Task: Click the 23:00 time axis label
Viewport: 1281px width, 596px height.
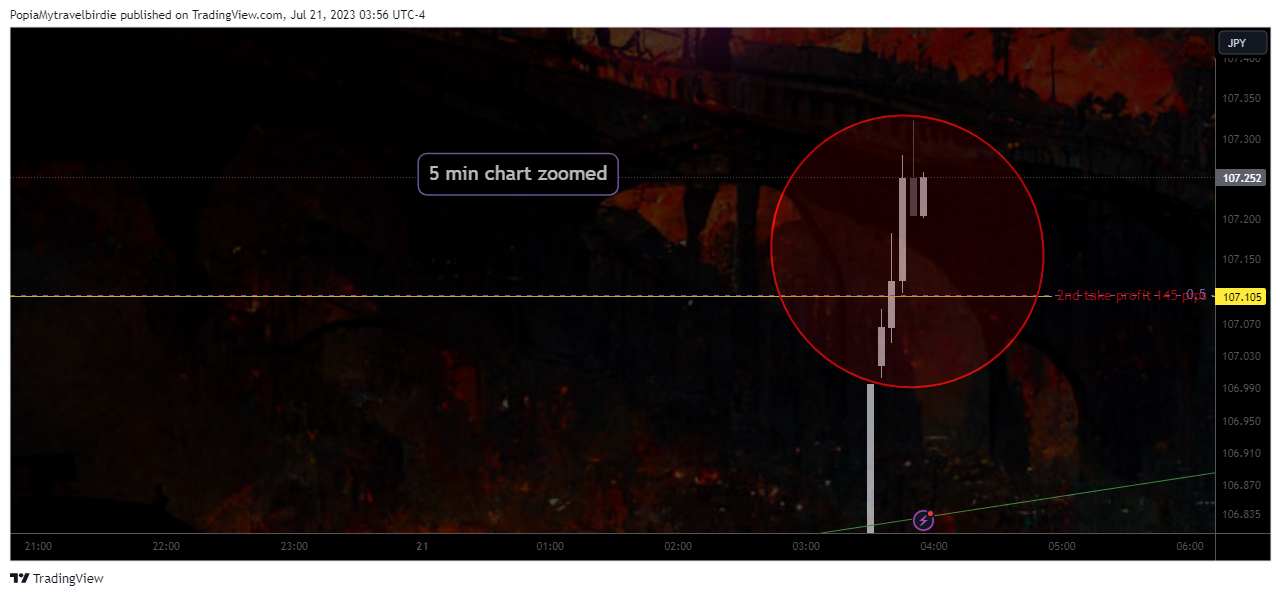Action: tap(294, 546)
